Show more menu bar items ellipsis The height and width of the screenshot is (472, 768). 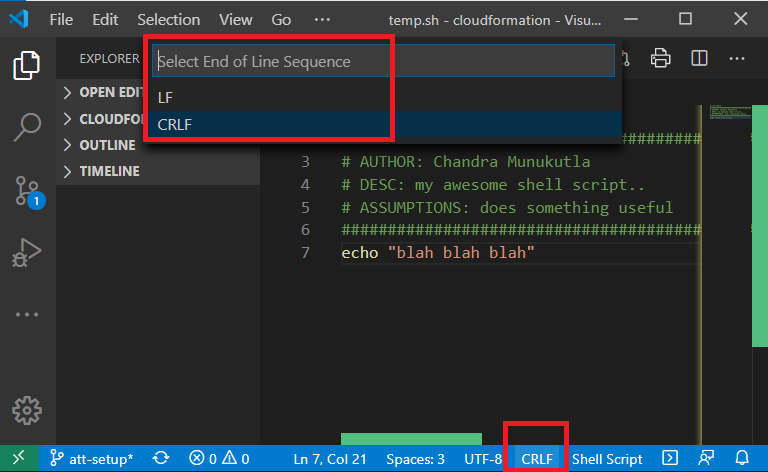pos(322,20)
